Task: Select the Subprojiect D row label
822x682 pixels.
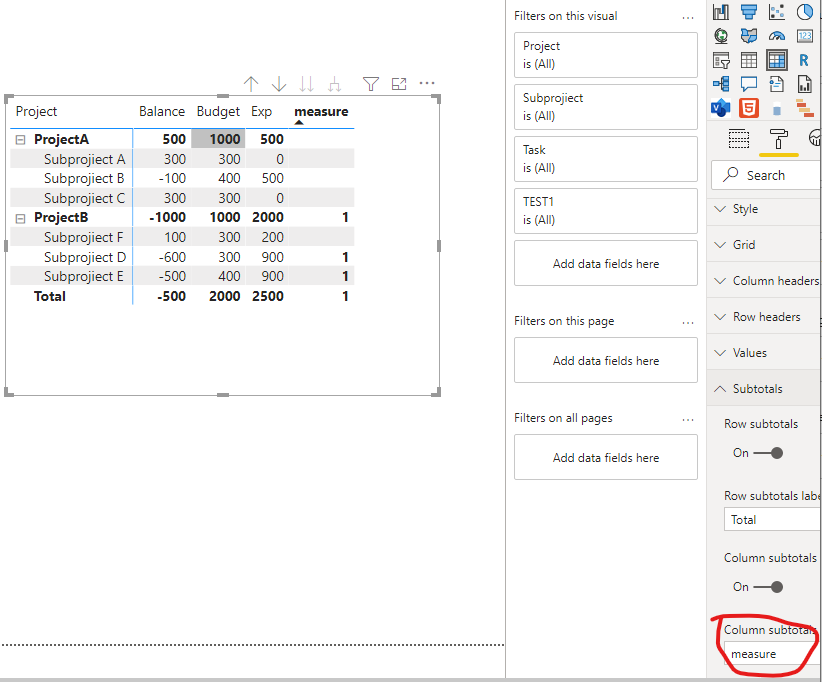Action: [x=84, y=257]
